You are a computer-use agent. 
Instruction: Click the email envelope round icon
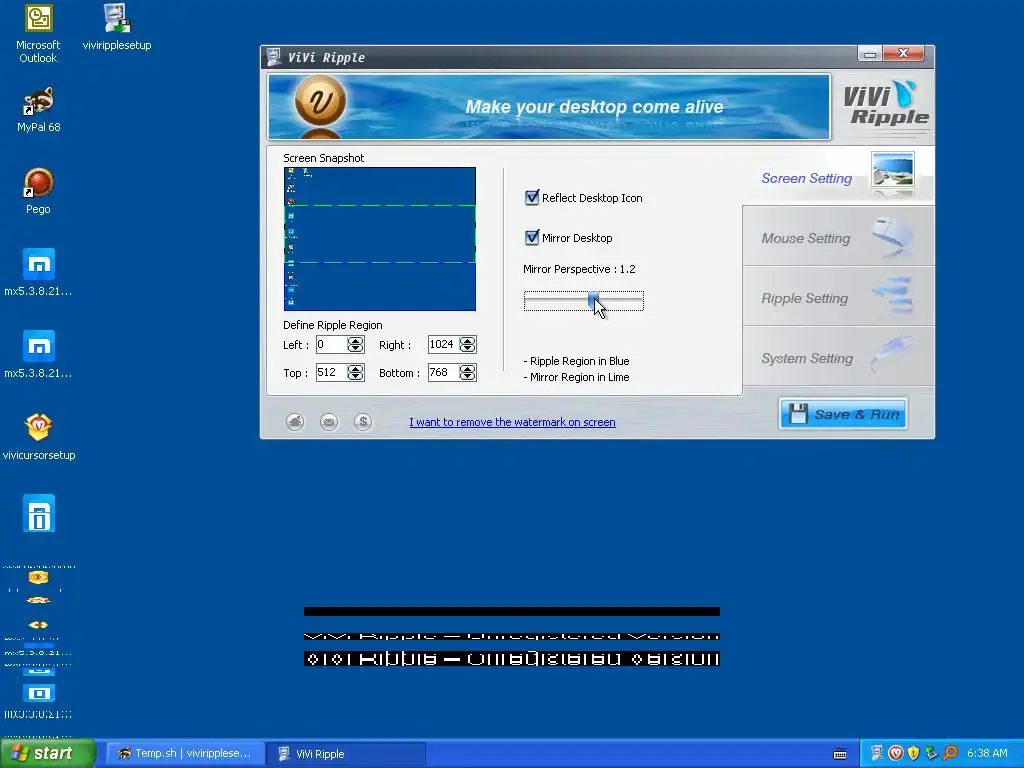(x=329, y=422)
